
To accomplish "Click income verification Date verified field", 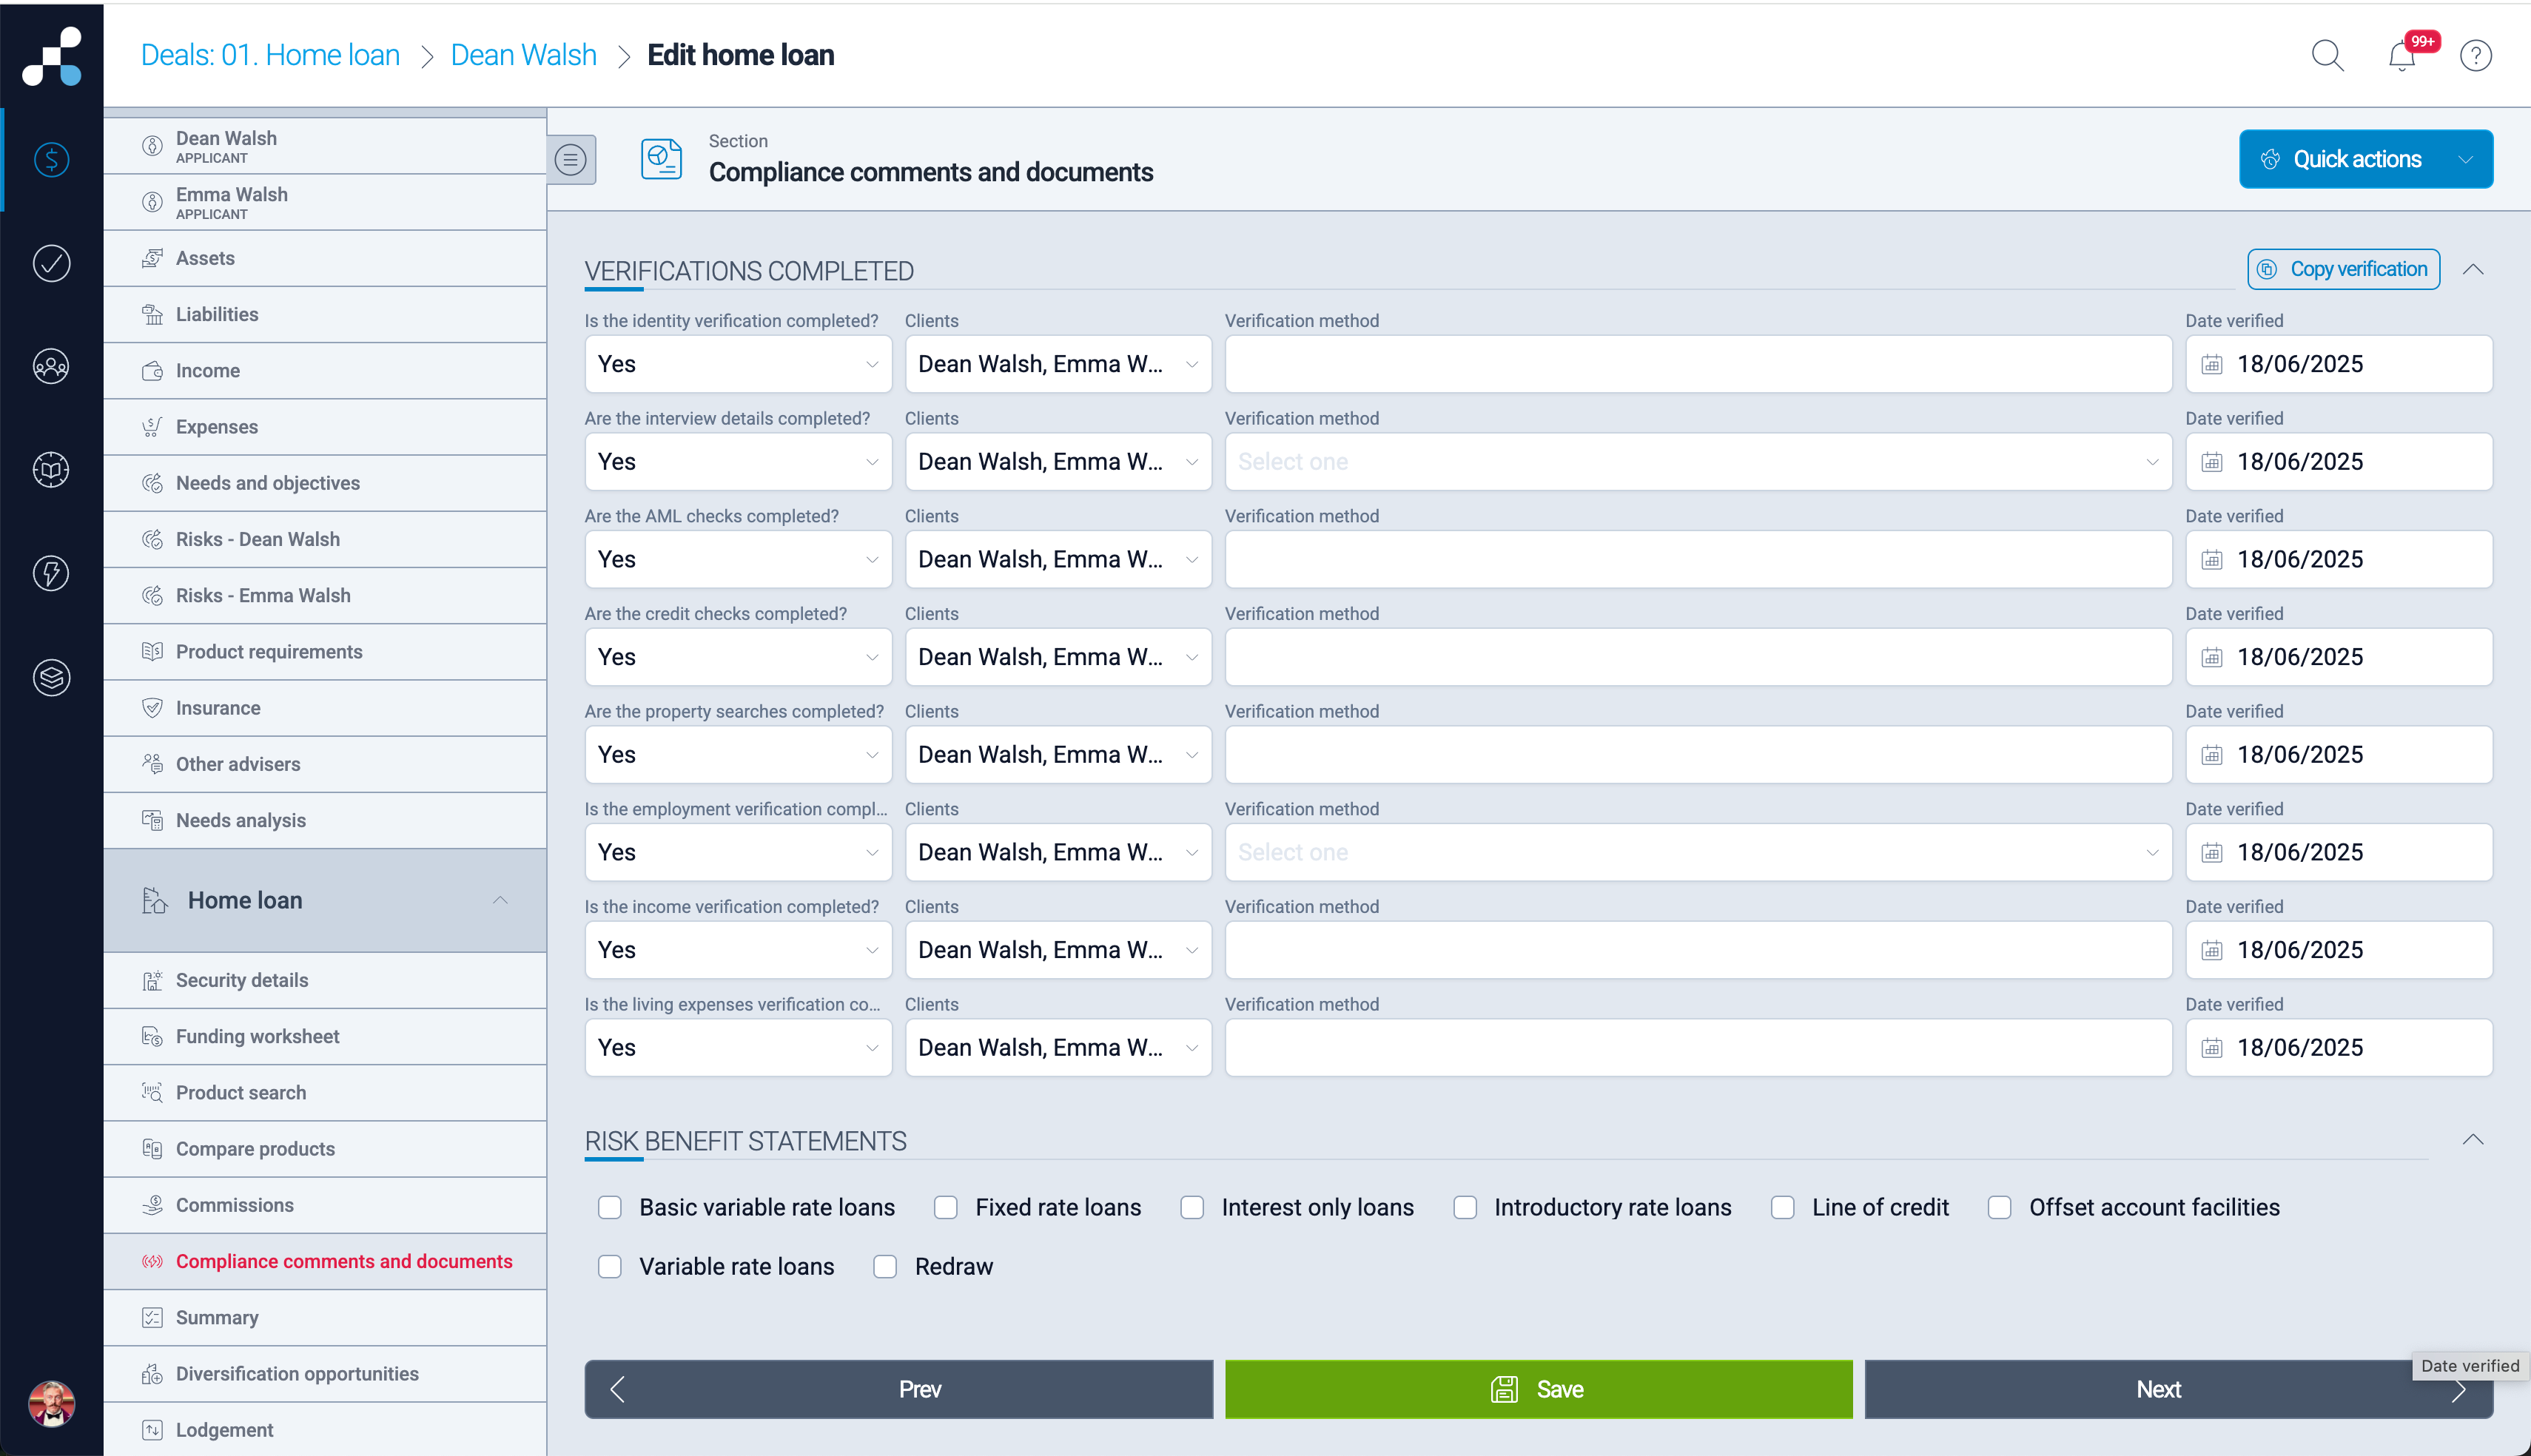I will 2338,950.
